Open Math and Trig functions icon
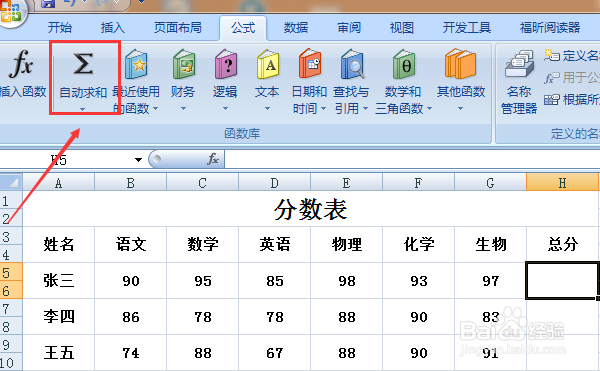 click(403, 63)
